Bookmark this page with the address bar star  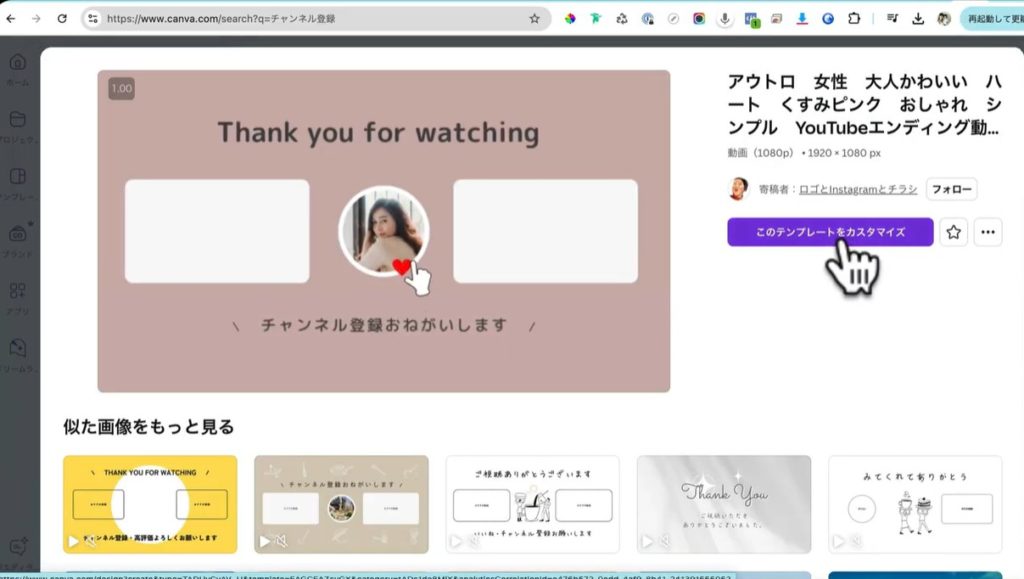(x=534, y=18)
